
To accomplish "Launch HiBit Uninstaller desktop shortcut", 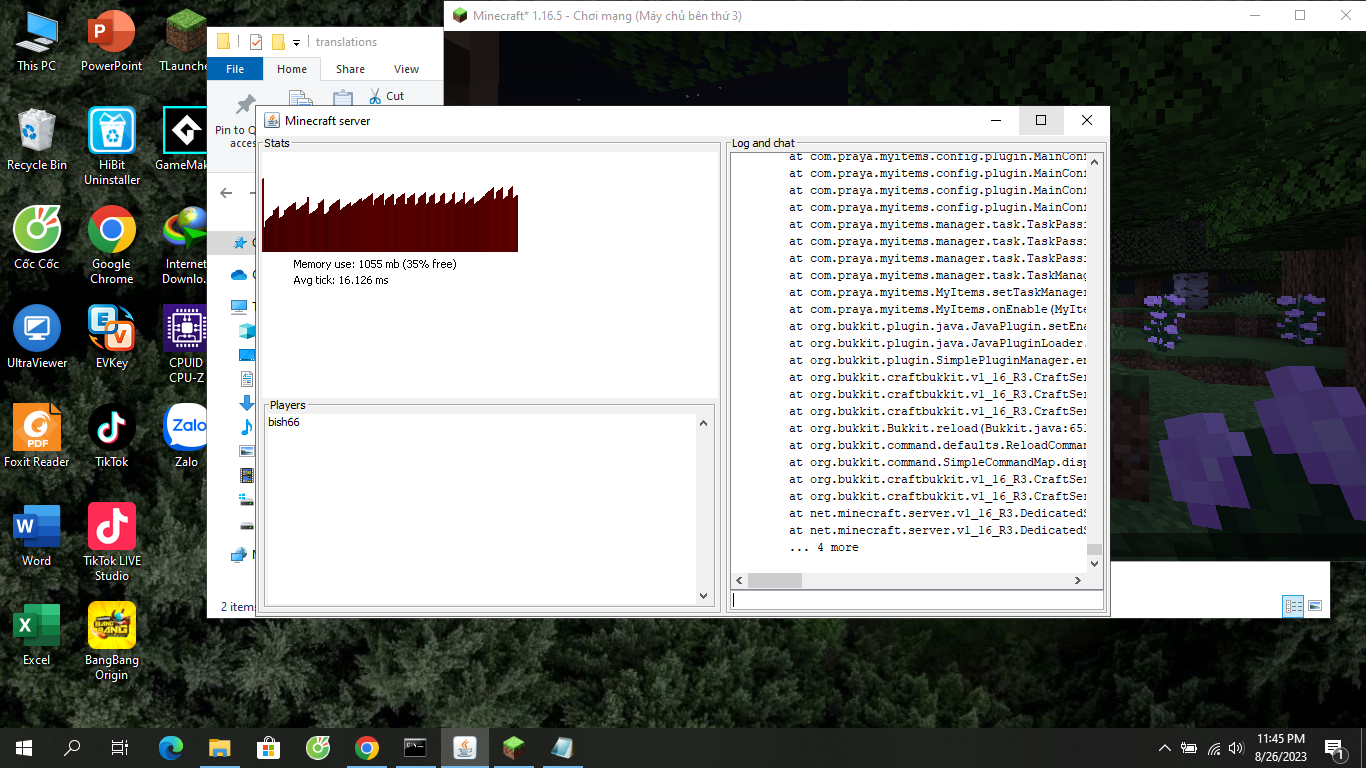I will tap(111, 147).
